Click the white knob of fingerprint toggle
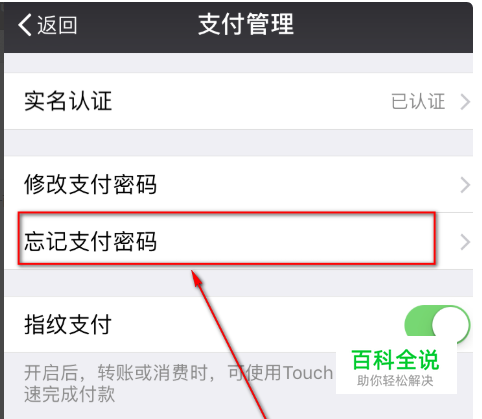 click(x=451, y=325)
